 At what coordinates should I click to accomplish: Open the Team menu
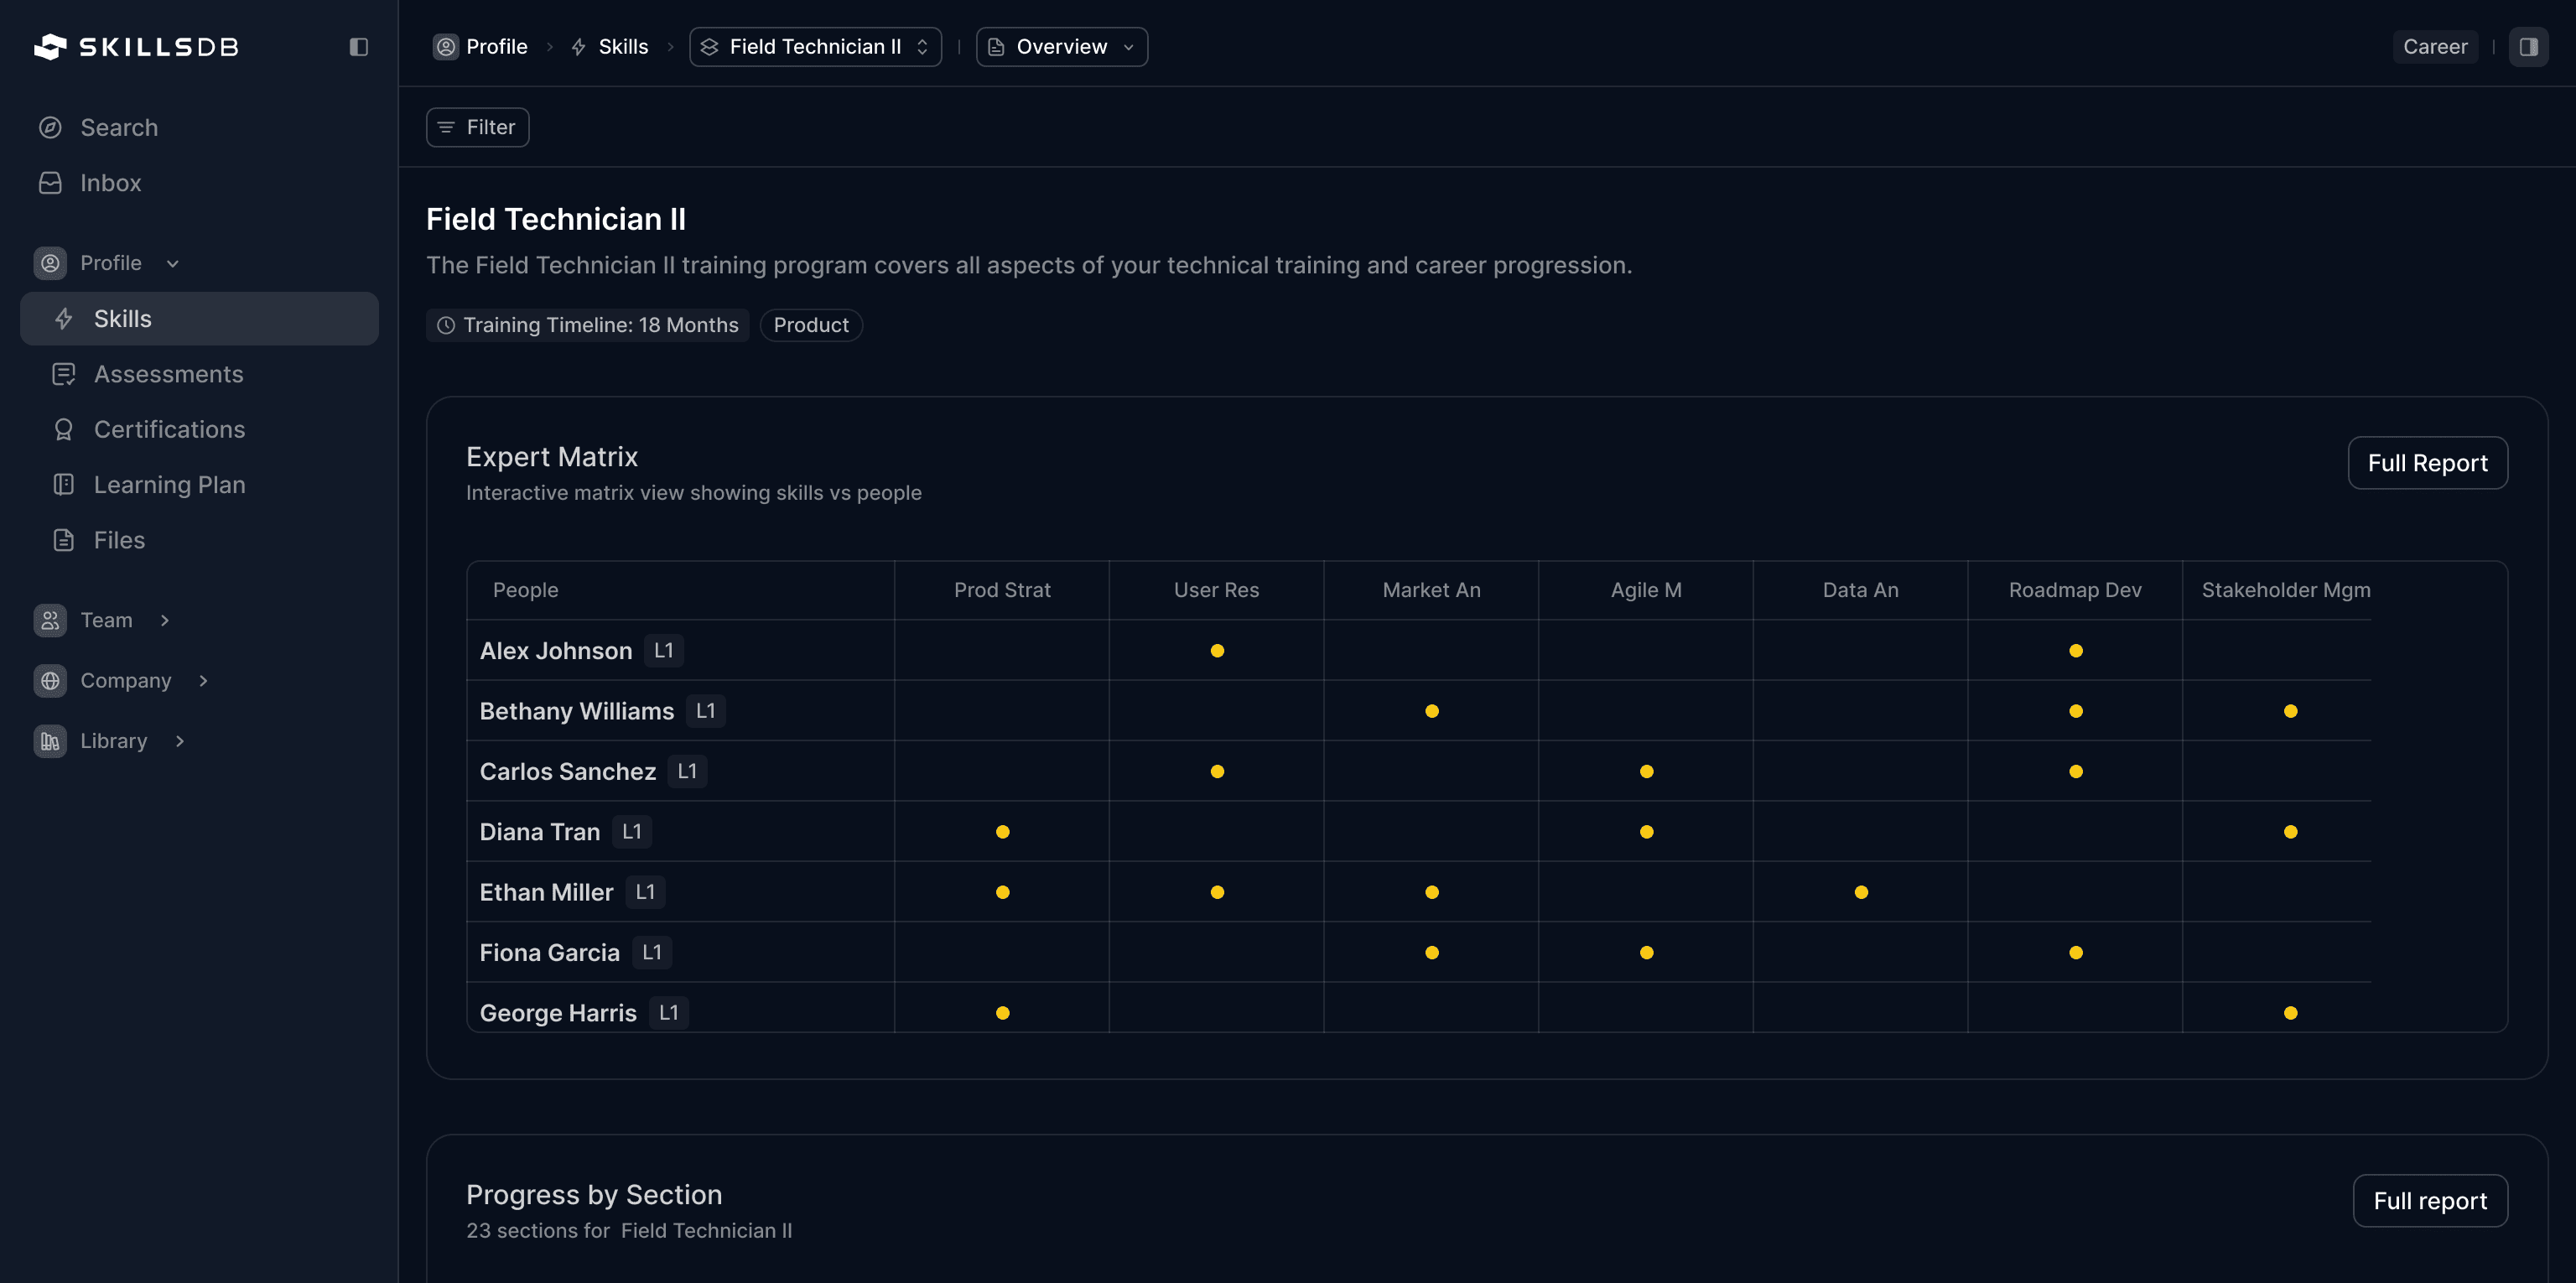tap(105, 619)
